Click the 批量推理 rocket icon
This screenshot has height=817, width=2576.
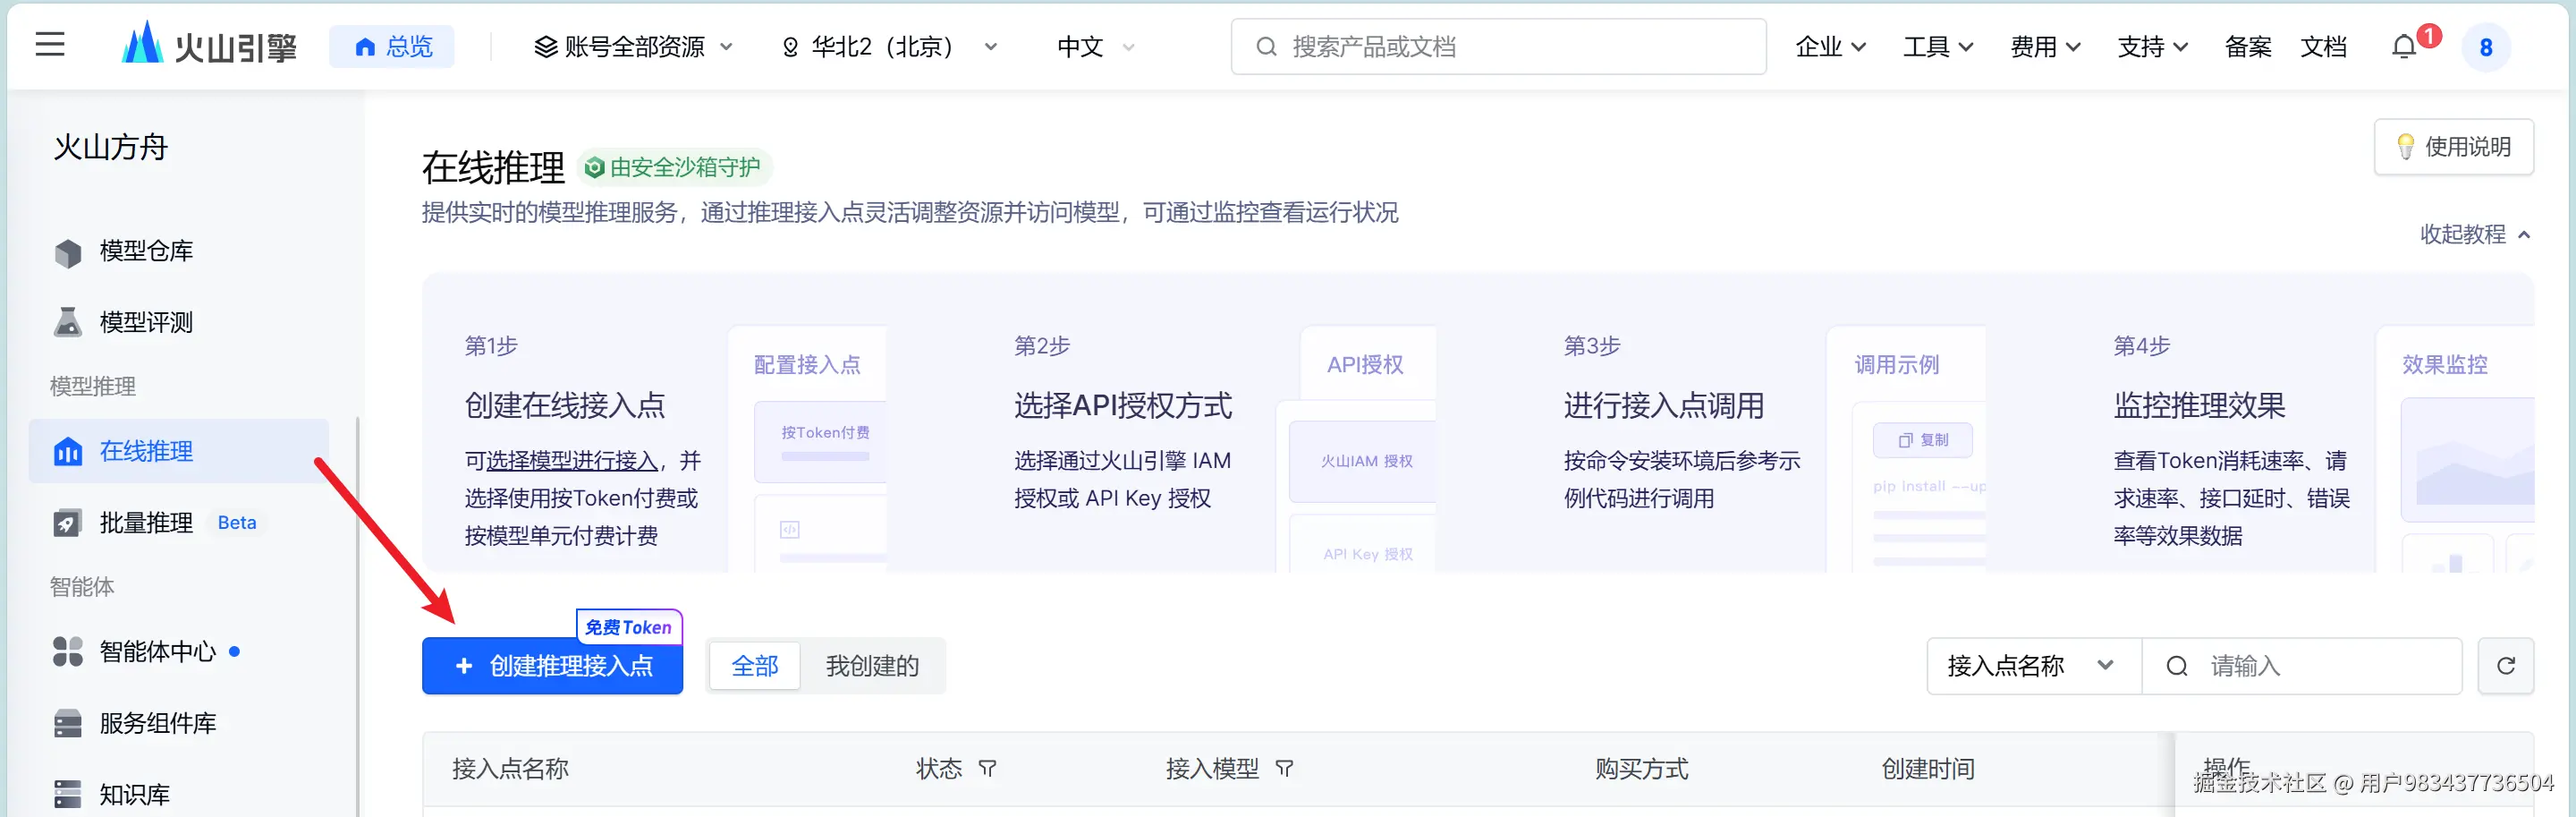pyautogui.click(x=68, y=523)
